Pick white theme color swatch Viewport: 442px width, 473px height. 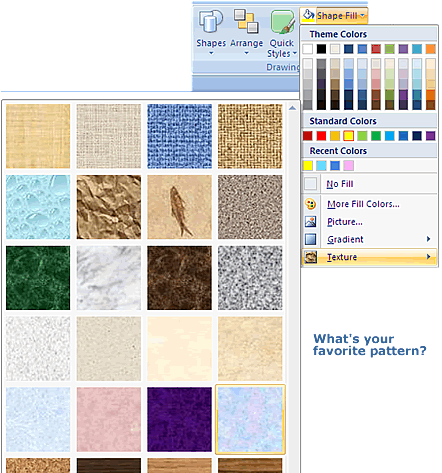(x=308, y=49)
